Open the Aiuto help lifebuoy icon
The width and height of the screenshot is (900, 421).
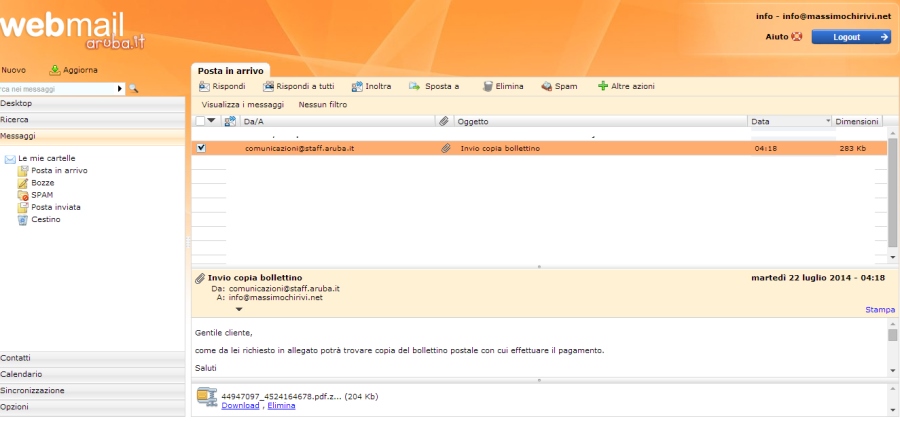click(797, 37)
